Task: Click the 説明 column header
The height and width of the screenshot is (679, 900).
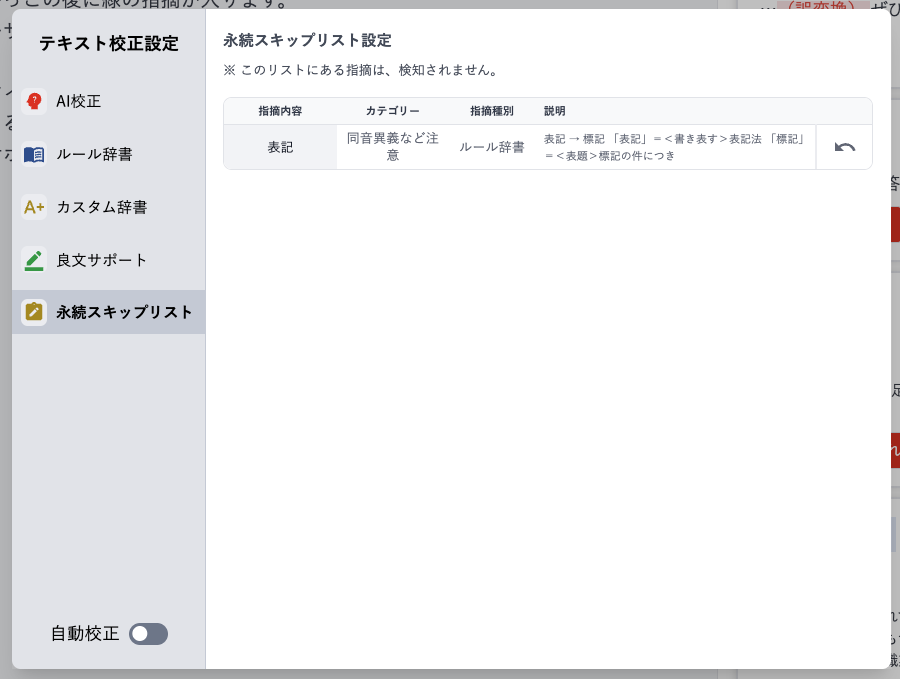Action: [554, 111]
